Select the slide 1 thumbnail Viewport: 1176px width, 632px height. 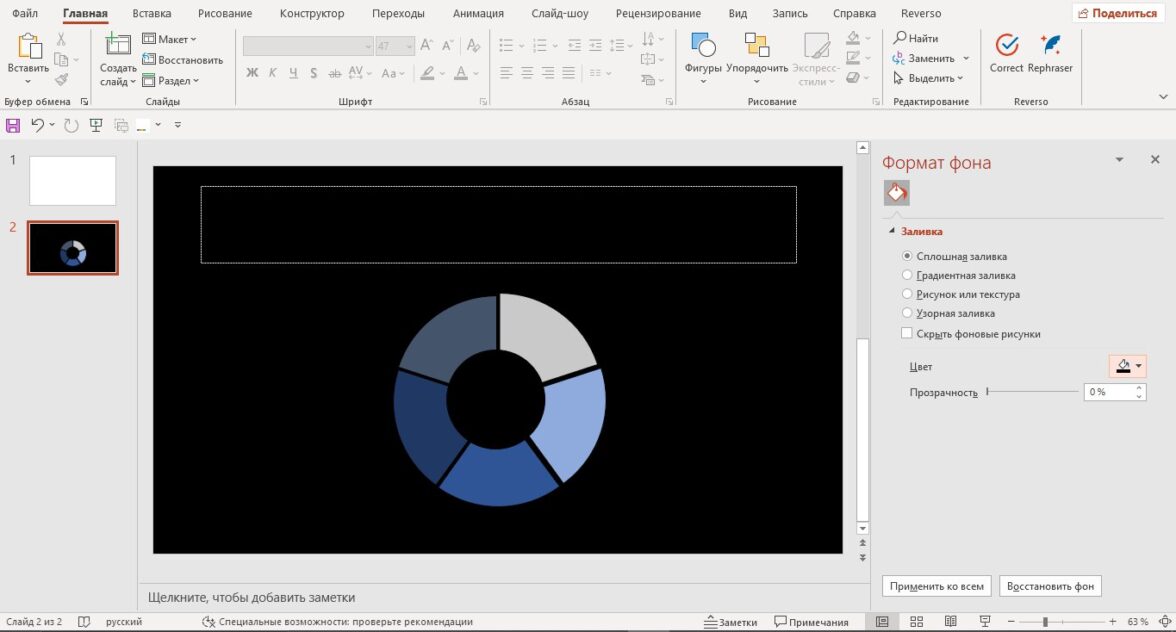(72, 181)
